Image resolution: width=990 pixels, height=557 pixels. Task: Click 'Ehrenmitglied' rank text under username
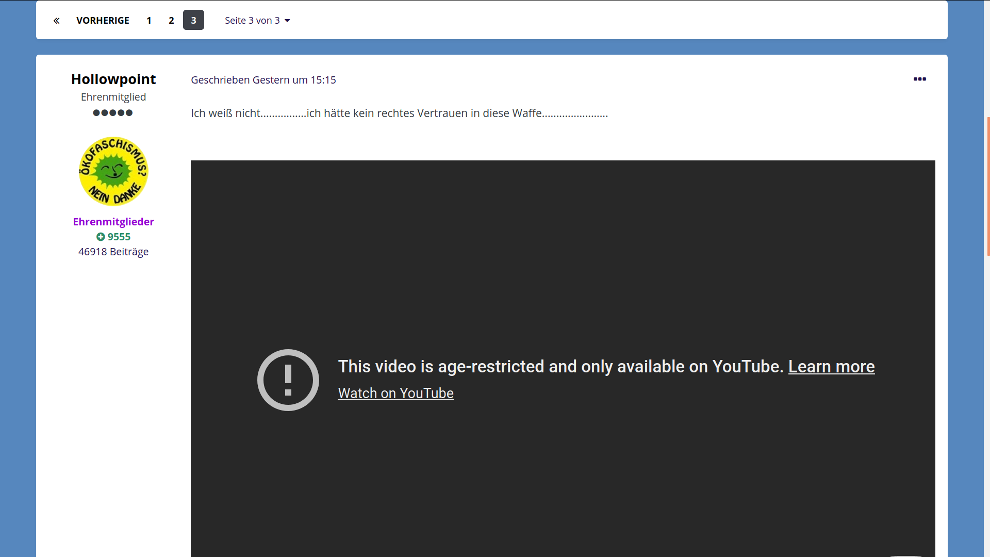pos(114,97)
